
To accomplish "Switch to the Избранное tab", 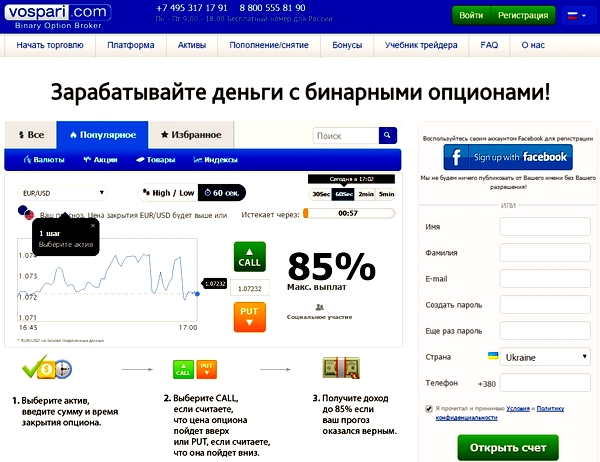I will pos(190,134).
